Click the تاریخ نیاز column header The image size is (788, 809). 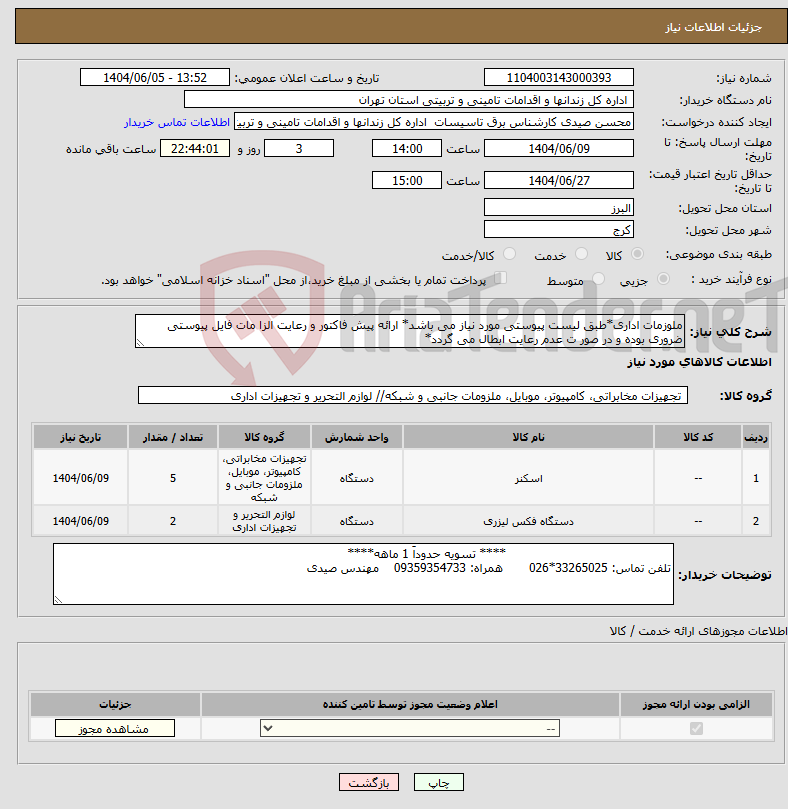coord(81,437)
